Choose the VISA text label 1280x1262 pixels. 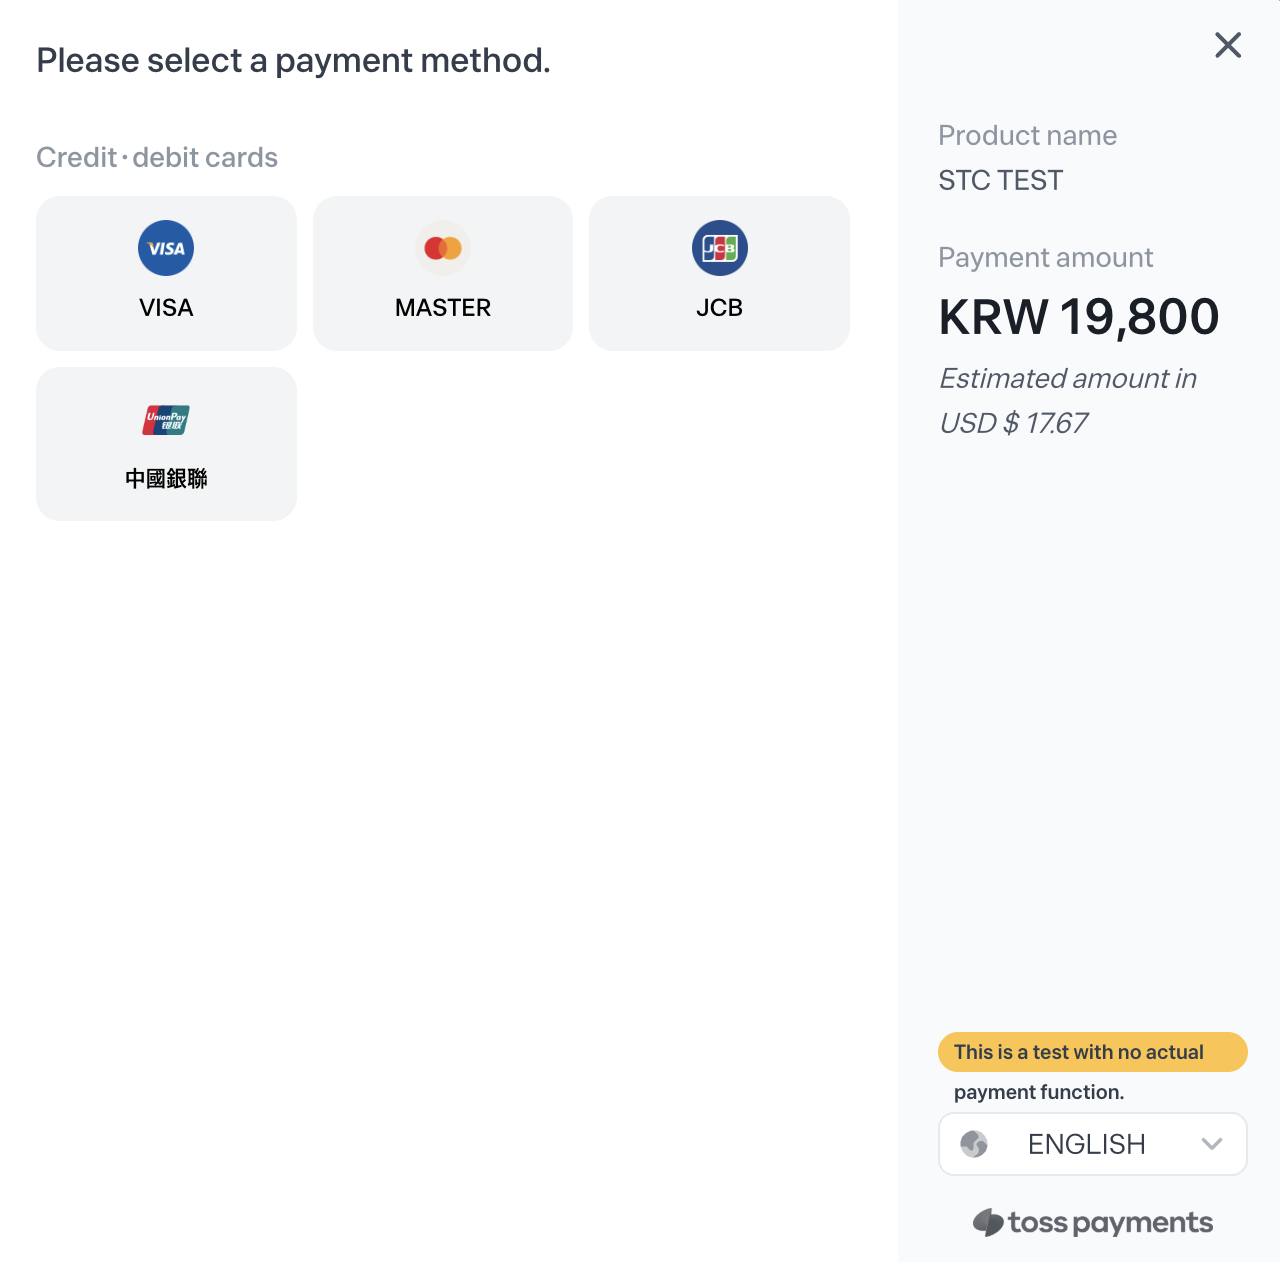point(166,308)
